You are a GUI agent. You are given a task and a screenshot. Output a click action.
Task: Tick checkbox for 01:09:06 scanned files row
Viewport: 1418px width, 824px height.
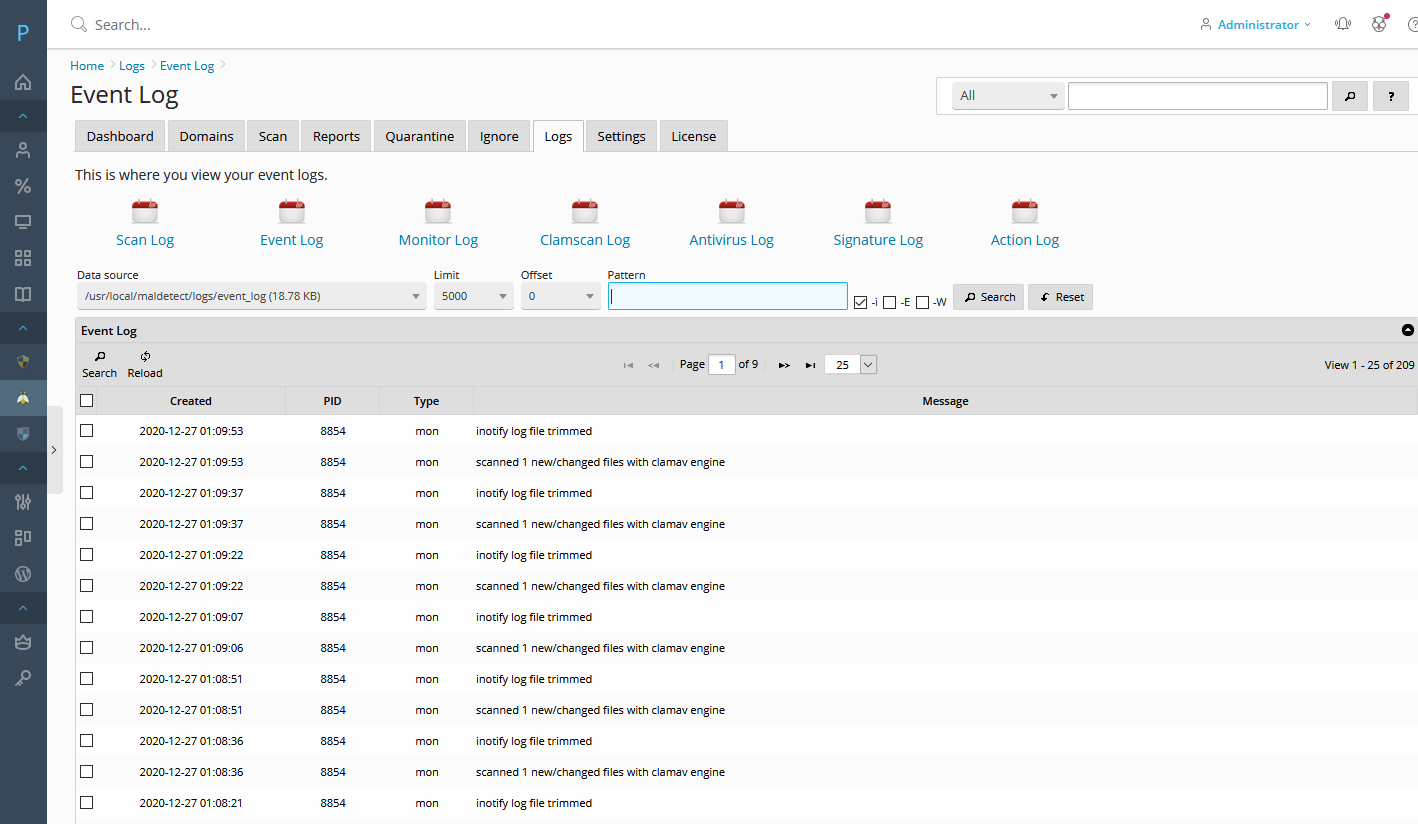[x=87, y=647]
